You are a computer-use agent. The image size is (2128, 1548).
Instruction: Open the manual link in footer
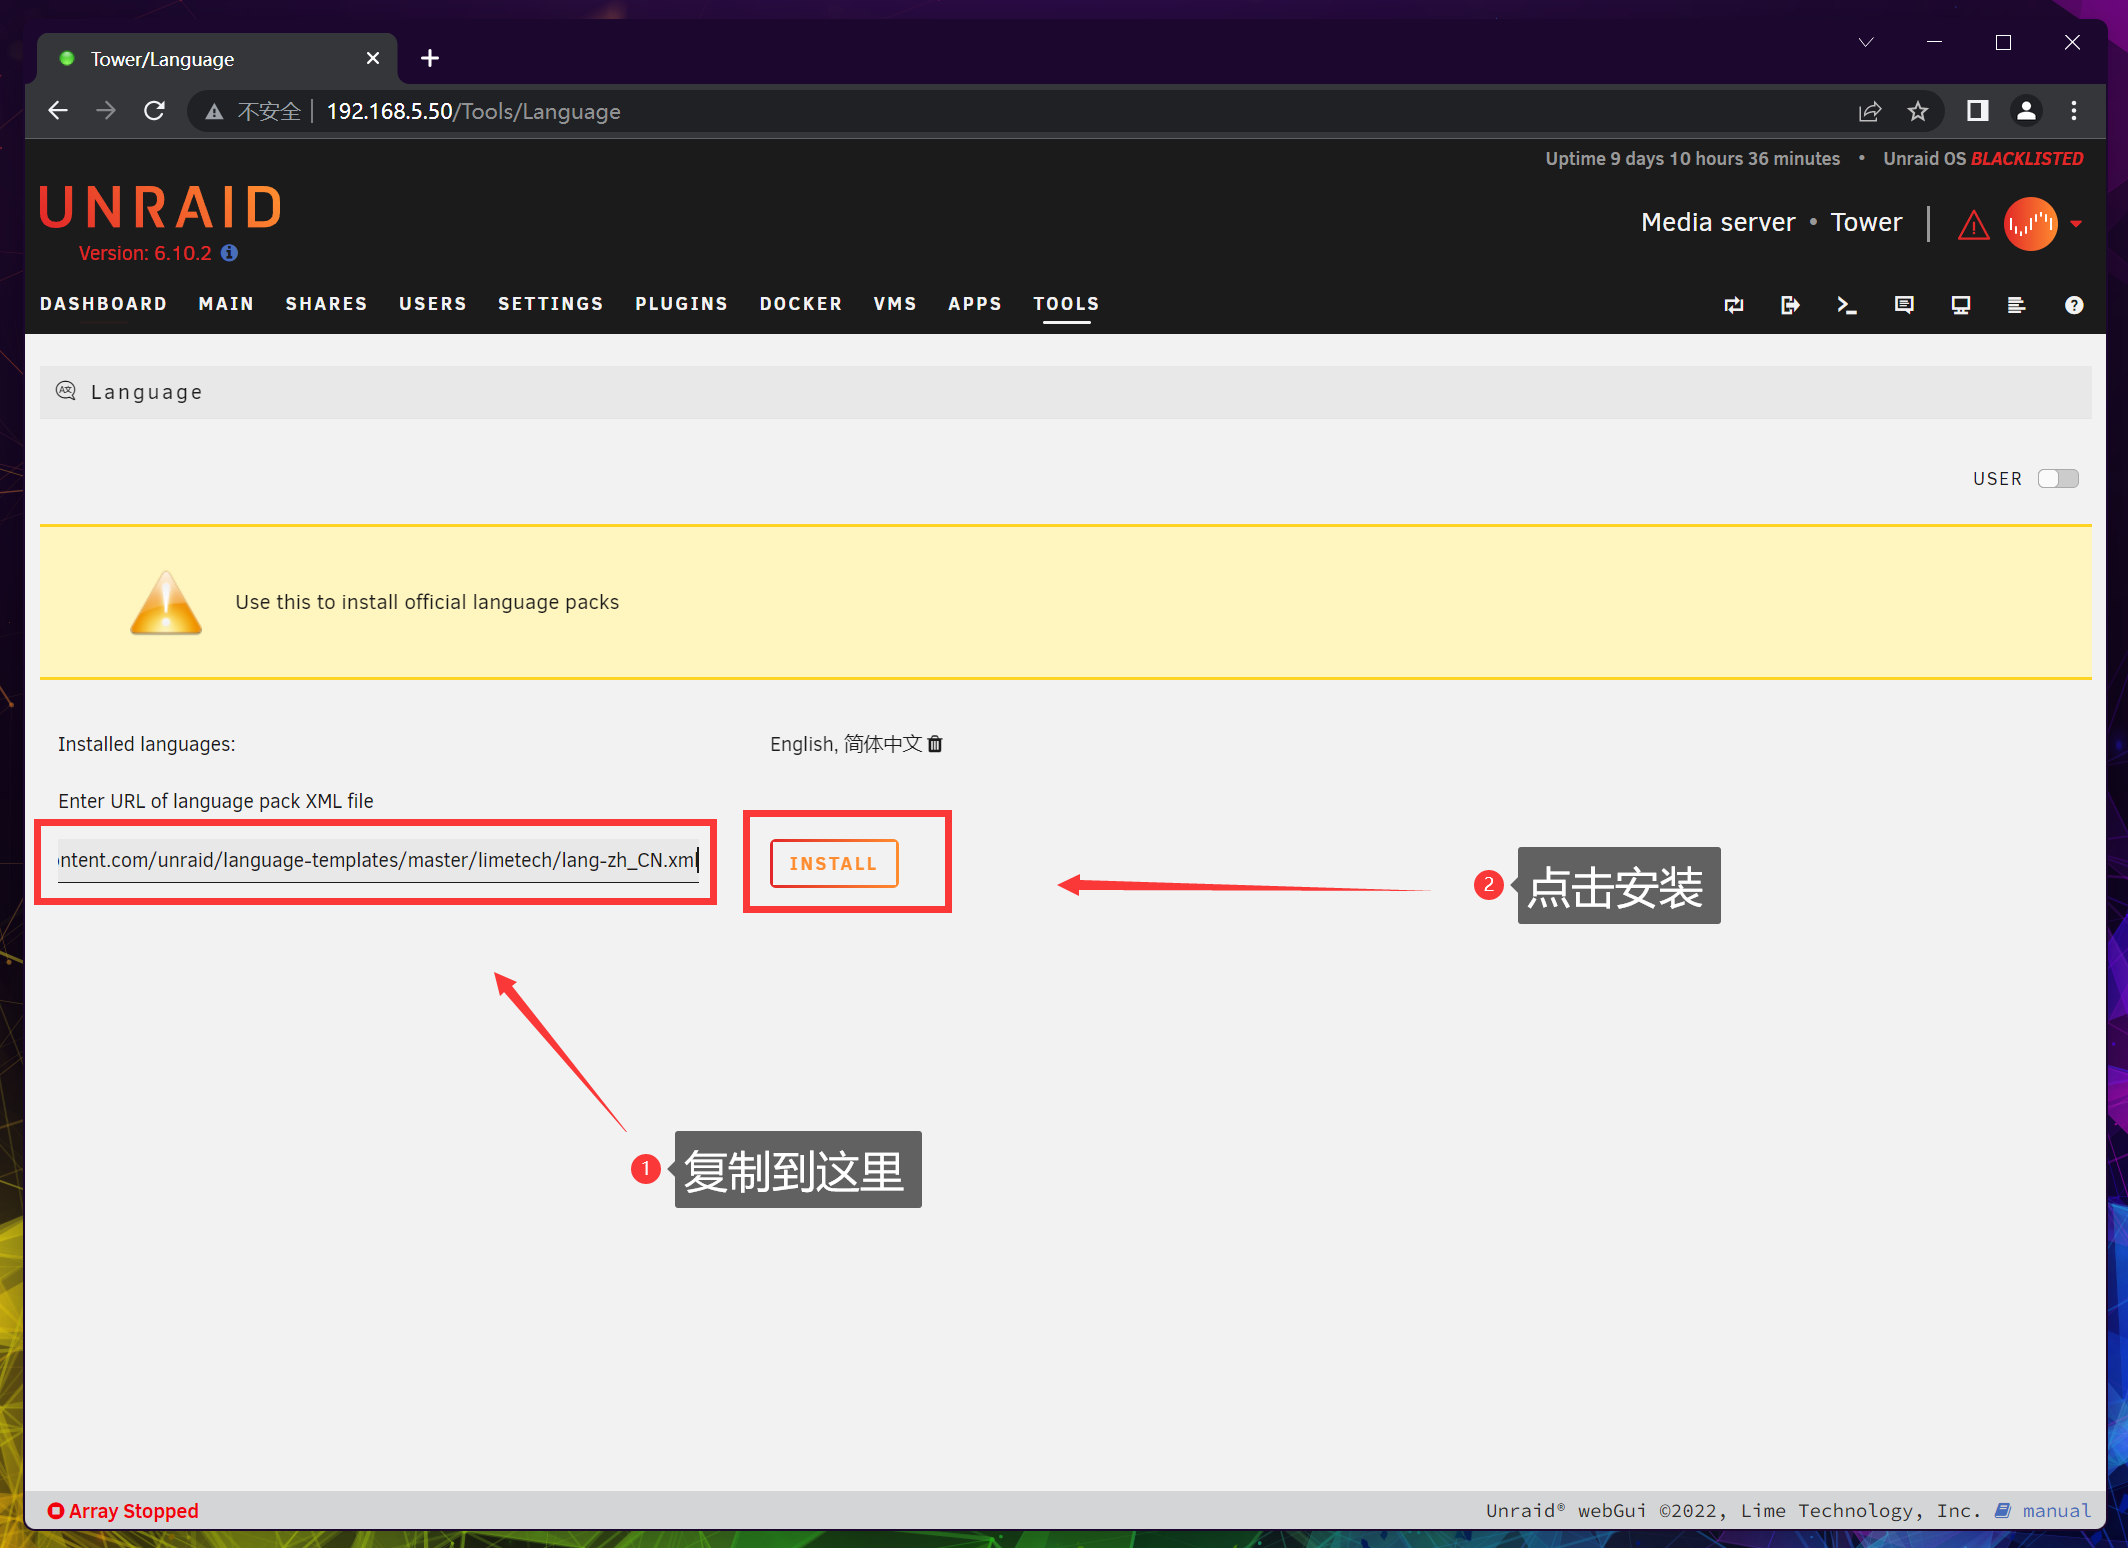pyautogui.click(x=2055, y=1511)
